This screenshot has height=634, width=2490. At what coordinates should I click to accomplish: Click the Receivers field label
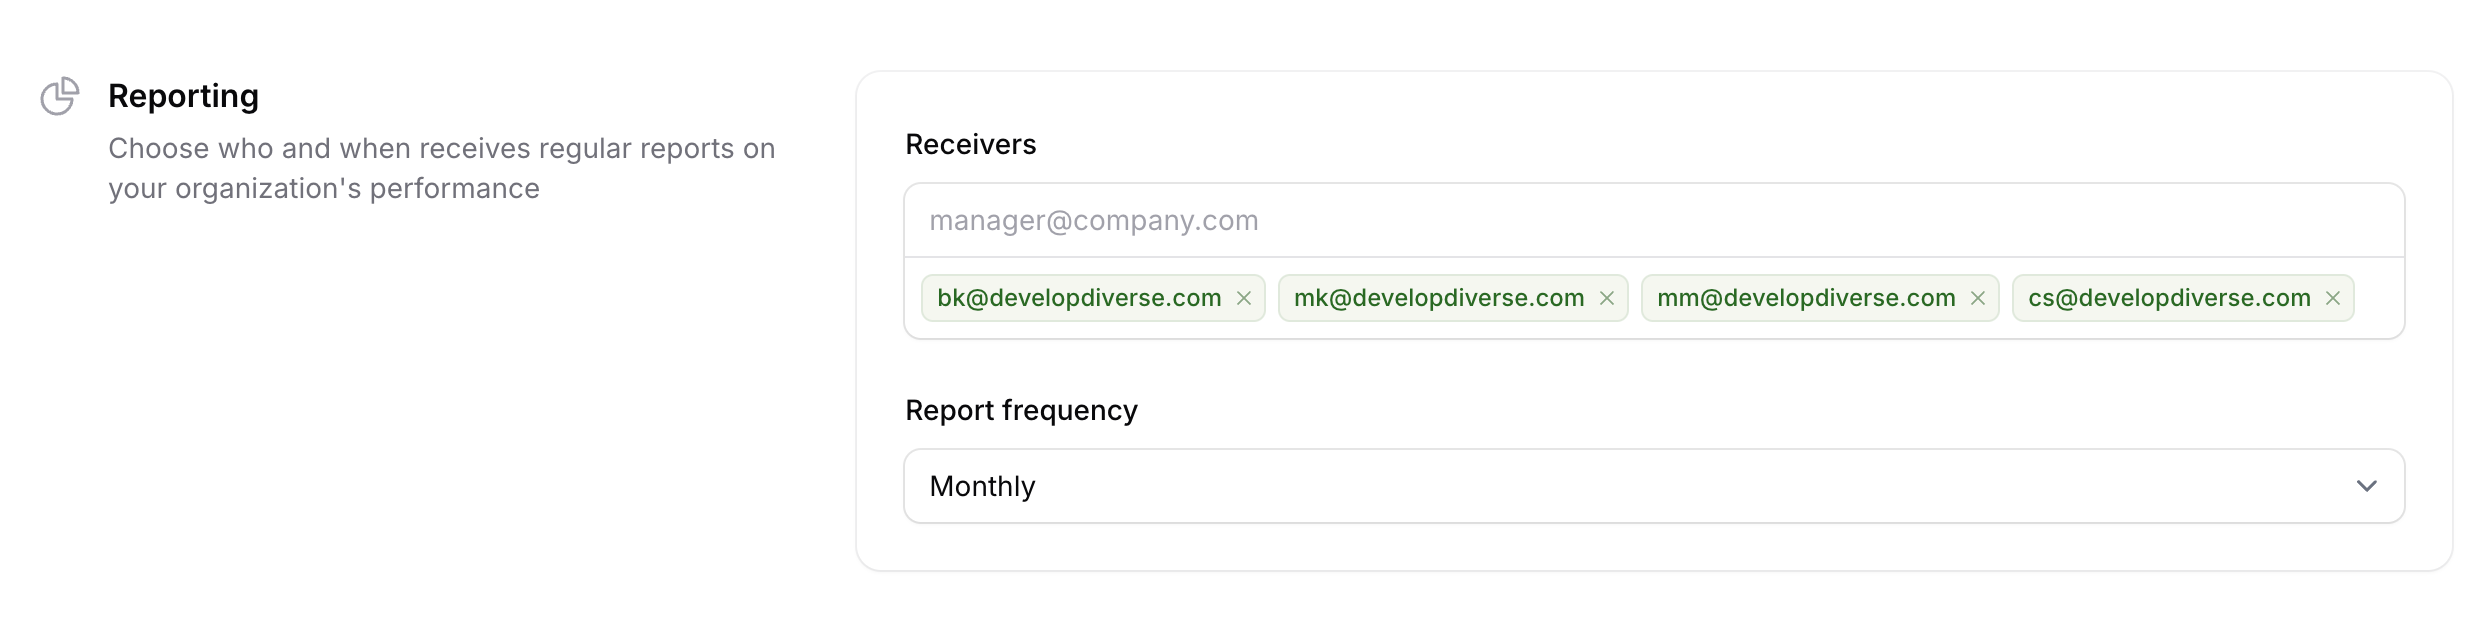[970, 145]
